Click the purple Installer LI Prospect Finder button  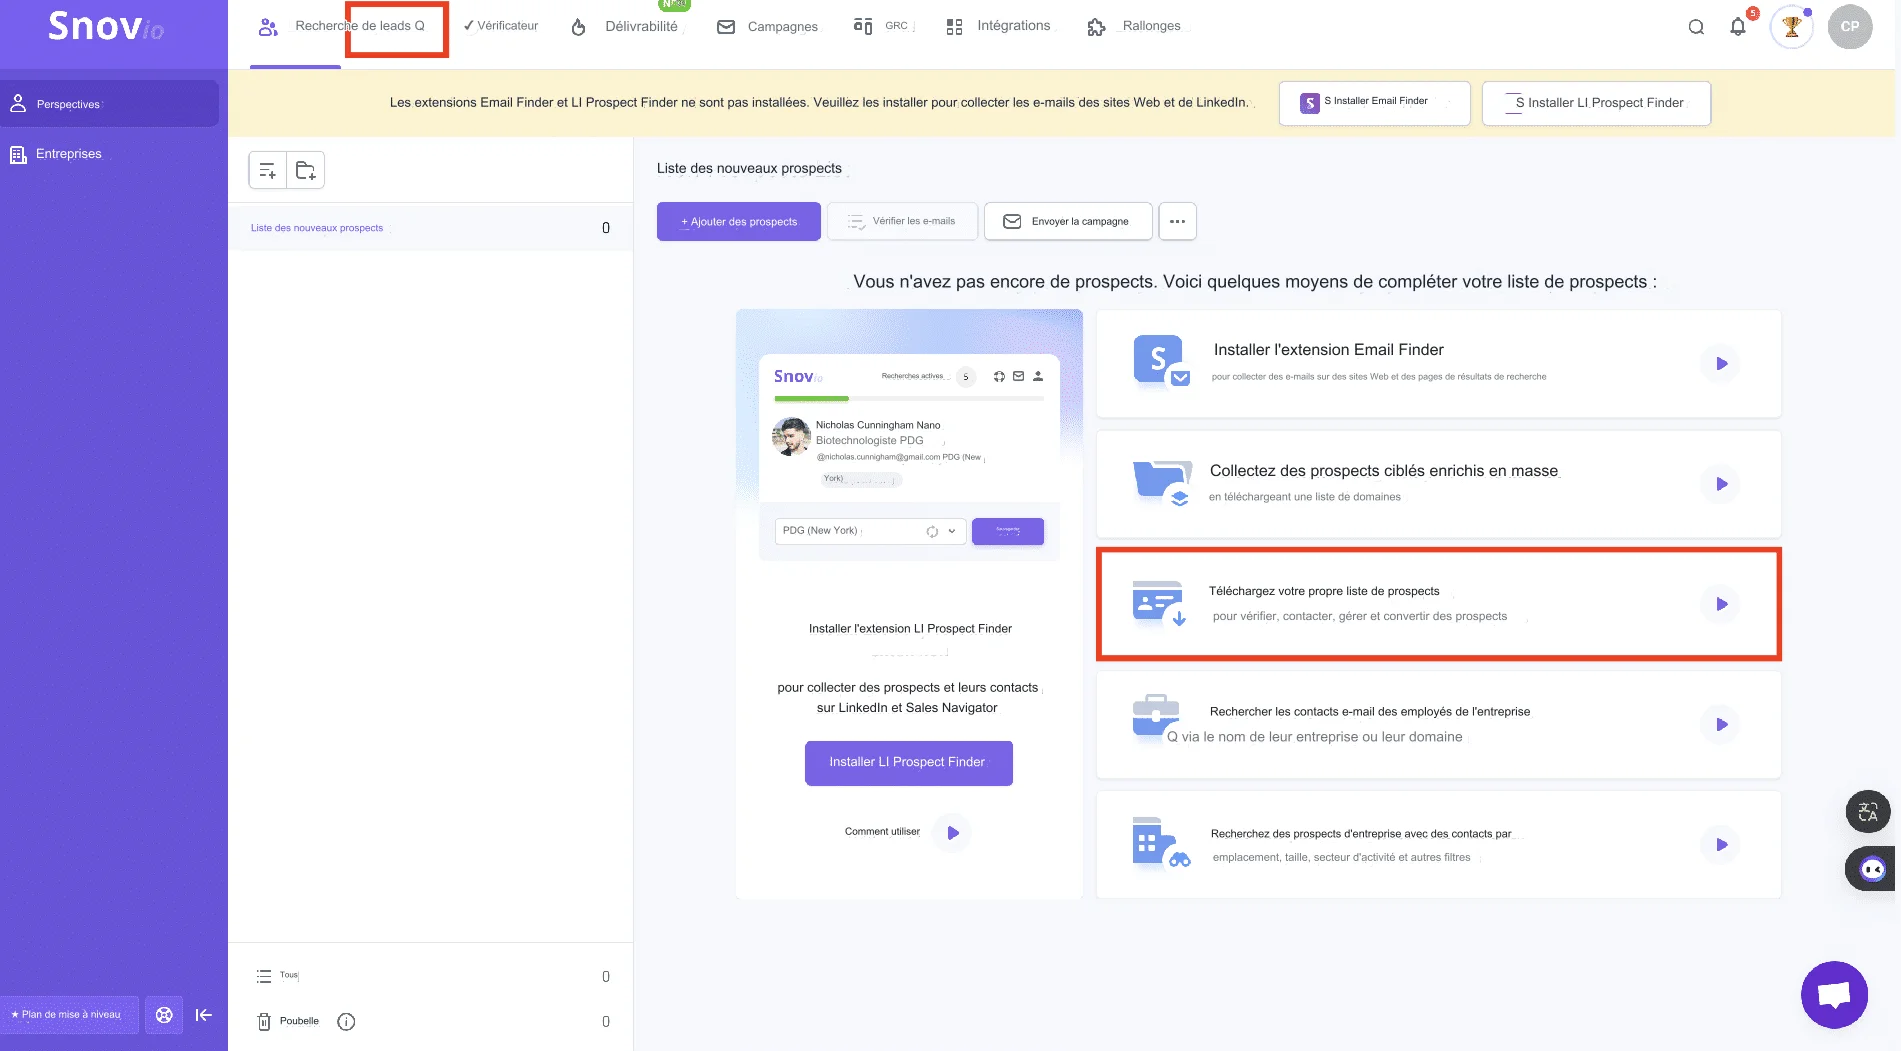click(908, 763)
